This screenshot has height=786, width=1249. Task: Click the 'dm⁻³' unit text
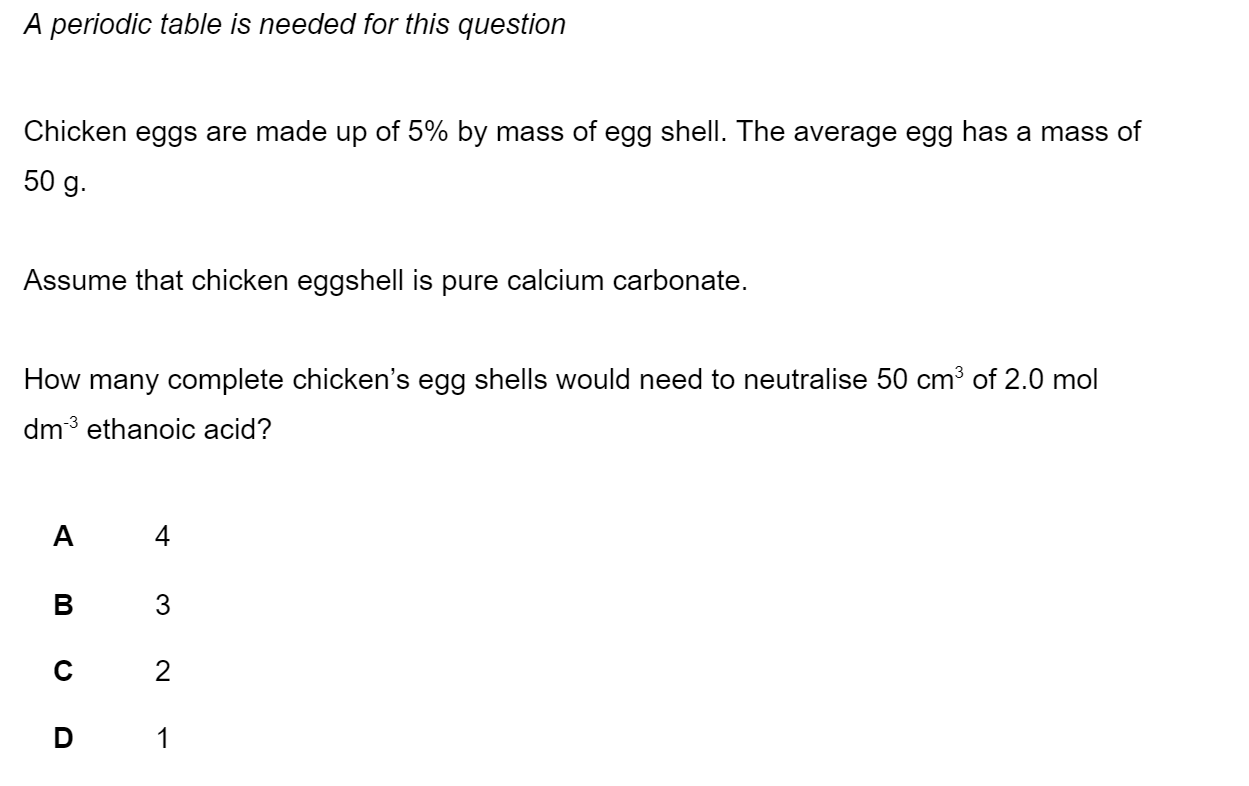(52, 430)
